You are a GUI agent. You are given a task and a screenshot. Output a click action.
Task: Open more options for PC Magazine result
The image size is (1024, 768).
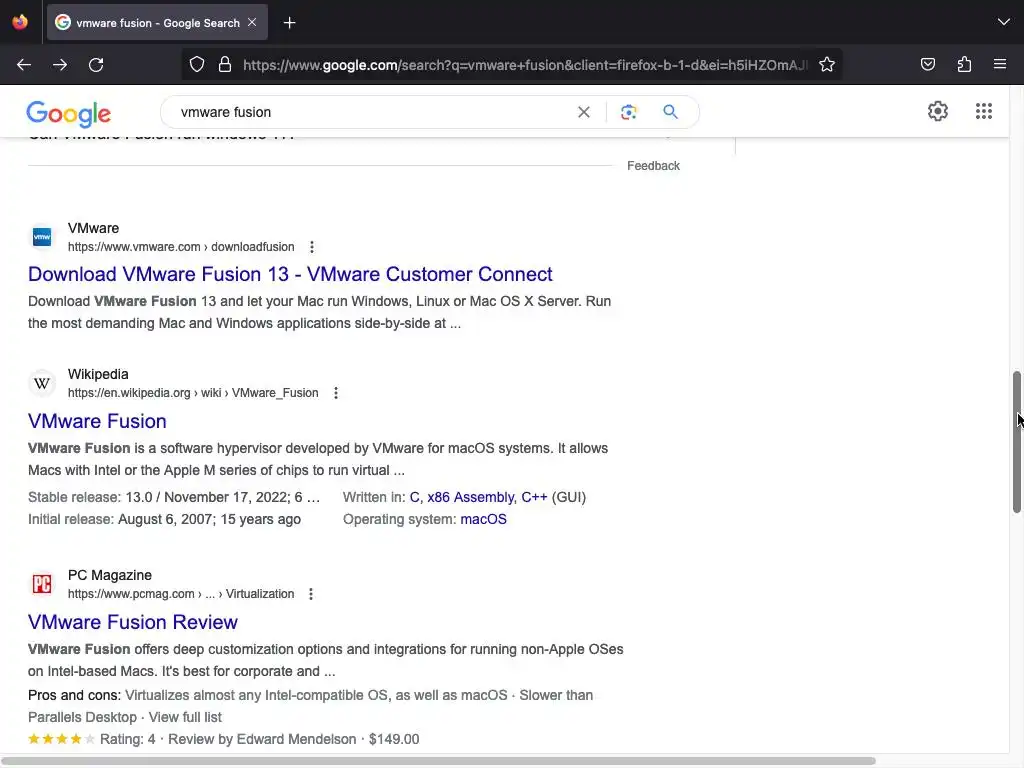click(311, 594)
